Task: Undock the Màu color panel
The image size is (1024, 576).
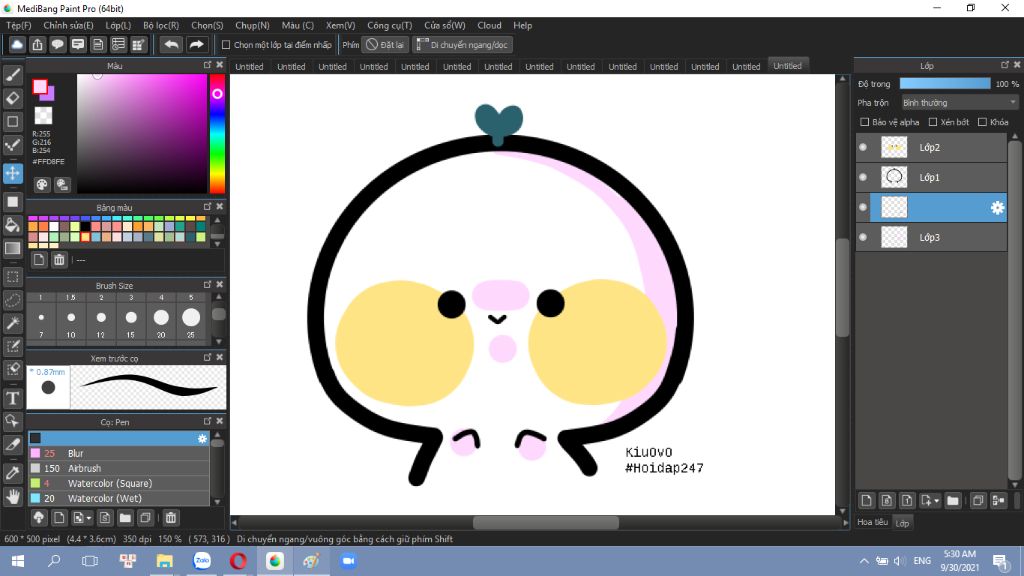Action: pos(208,65)
